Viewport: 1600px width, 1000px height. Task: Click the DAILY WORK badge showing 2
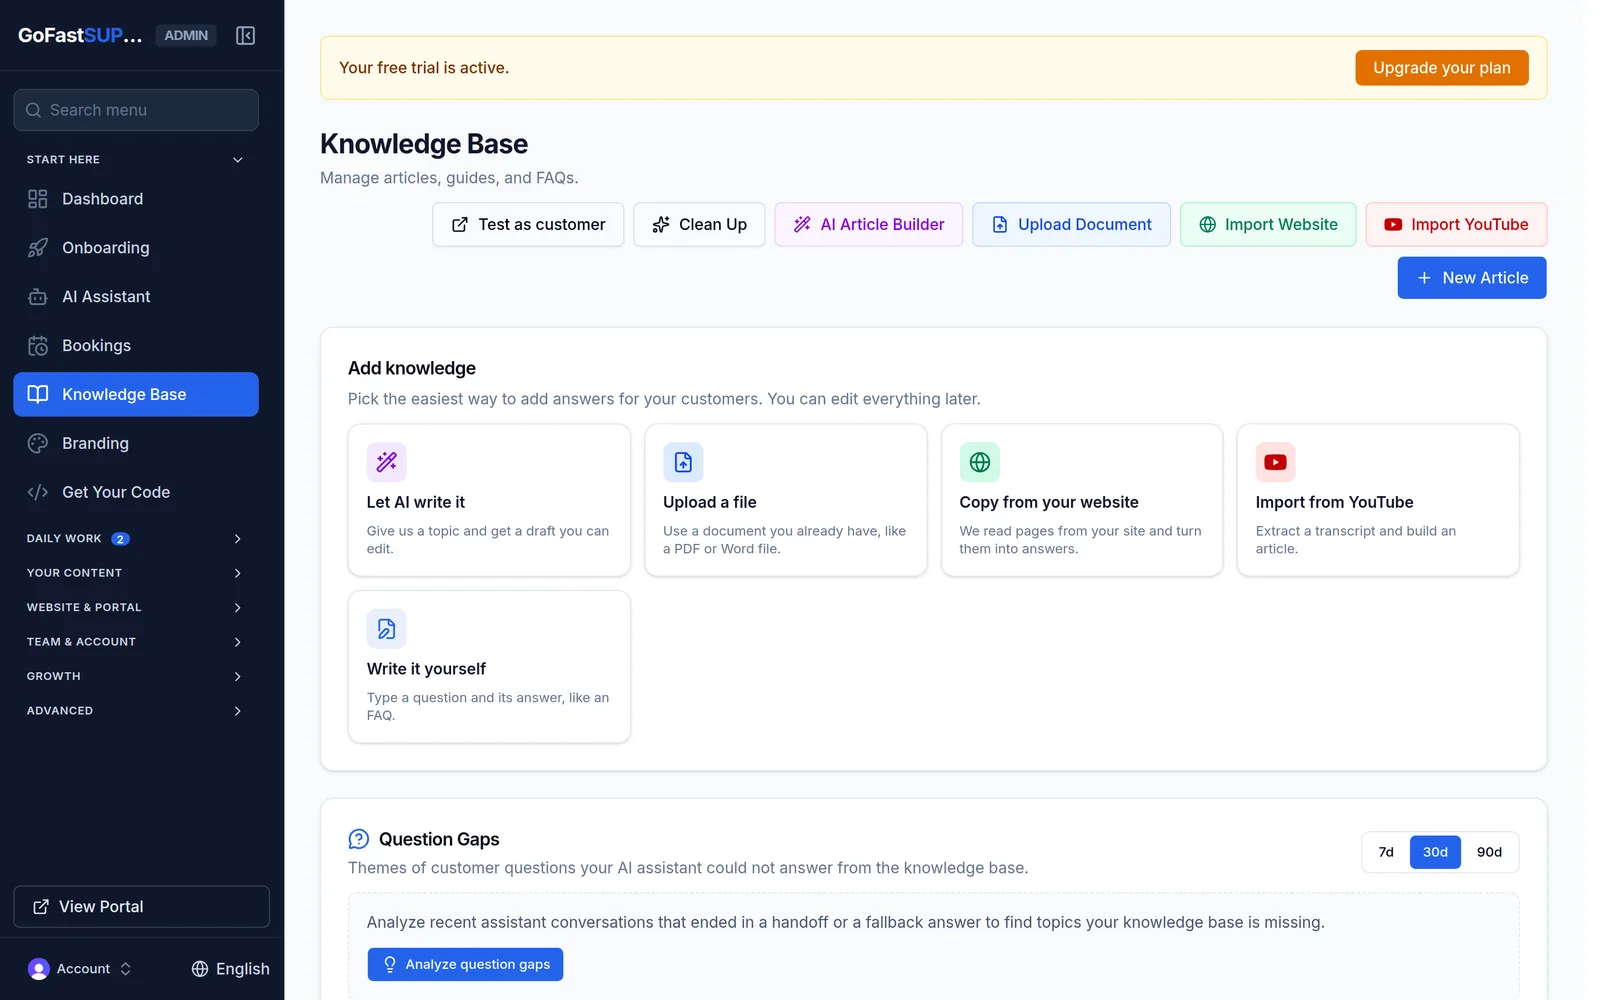click(x=120, y=539)
